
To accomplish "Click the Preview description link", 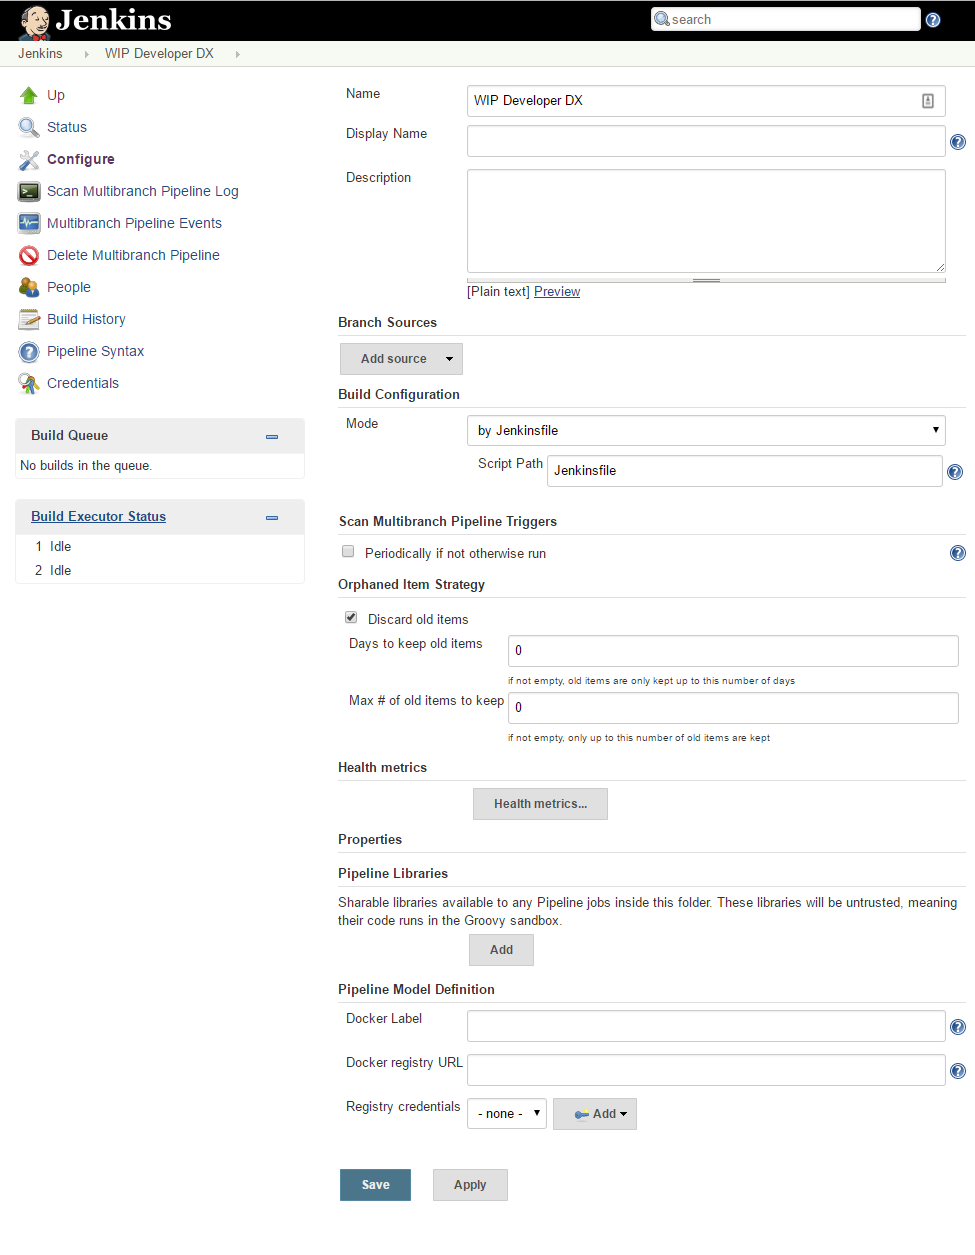I will coord(557,292).
